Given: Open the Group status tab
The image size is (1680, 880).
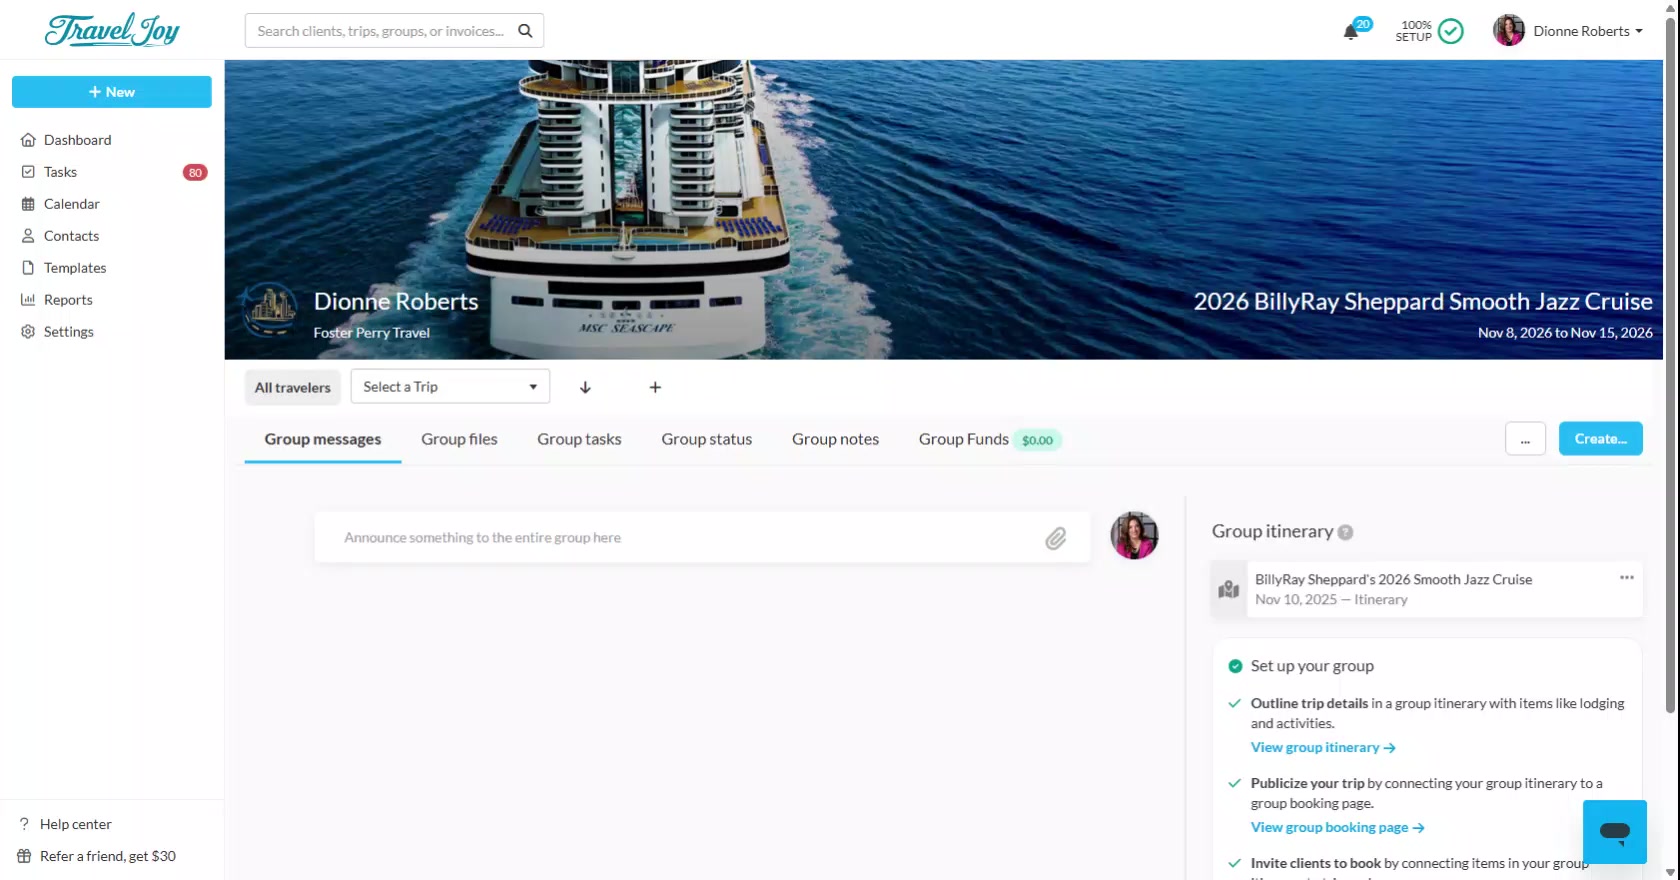Looking at the screenshot, I should point(706,439).
